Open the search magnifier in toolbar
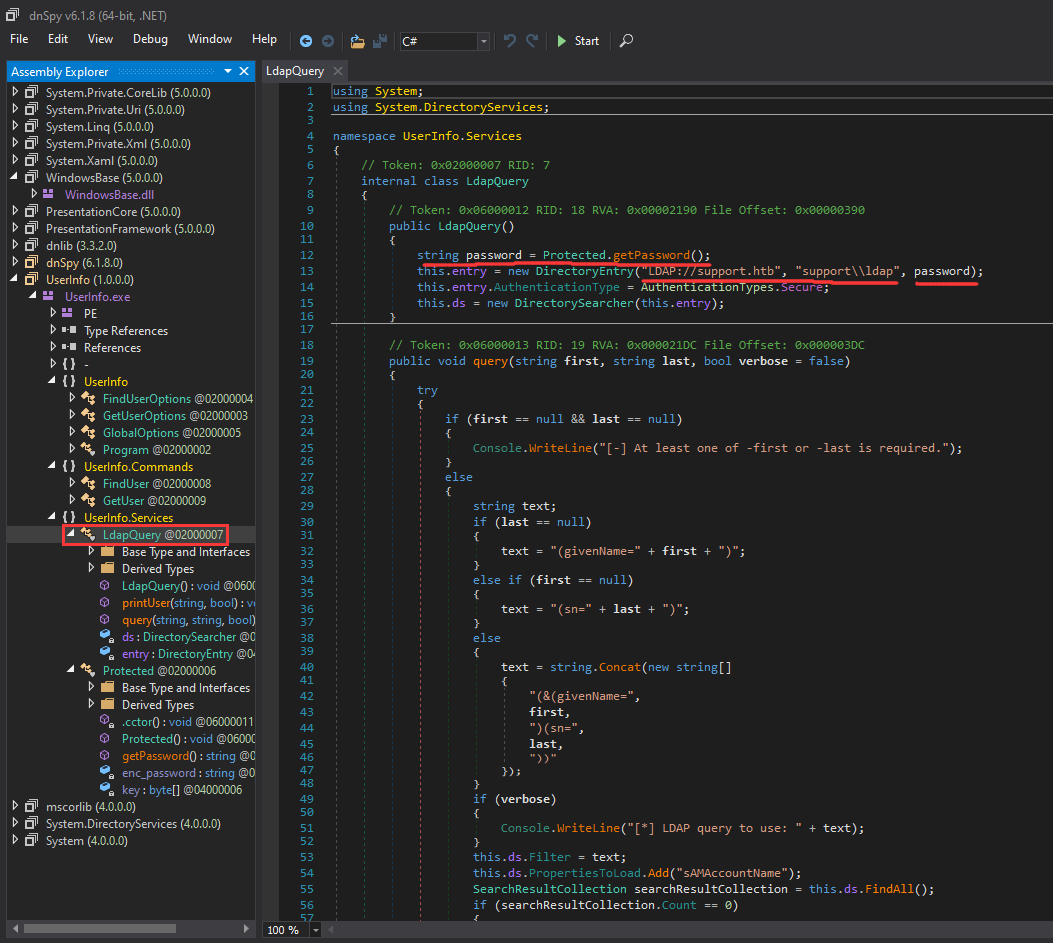Screen dimensions: 1053x943 (x=626, y=41)
